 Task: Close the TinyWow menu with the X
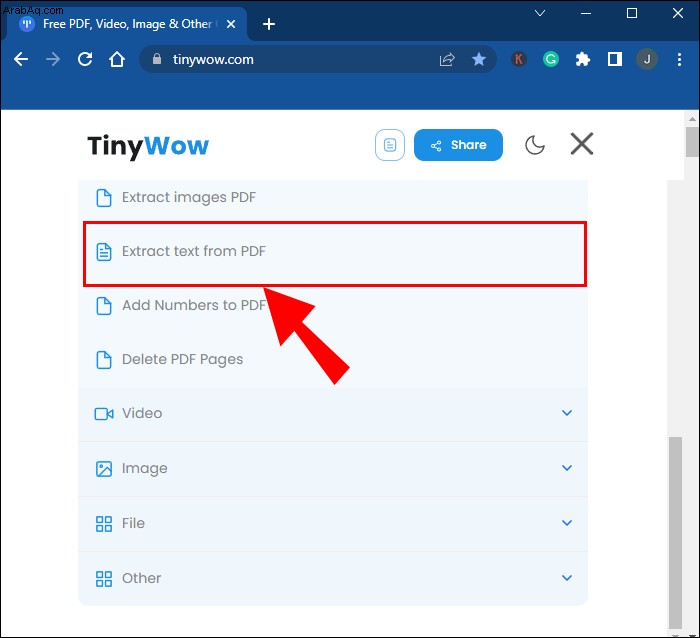(x=582, y=144)
